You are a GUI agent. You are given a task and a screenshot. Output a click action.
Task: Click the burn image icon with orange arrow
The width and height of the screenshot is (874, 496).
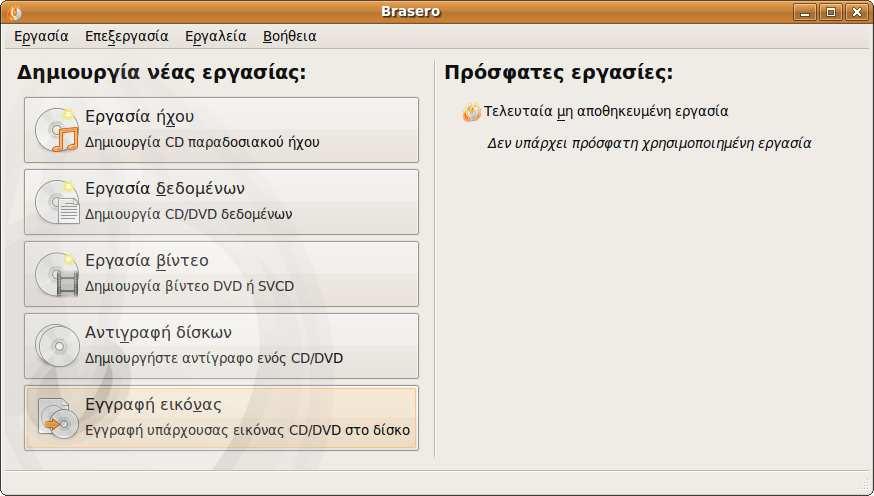[57, 418]
